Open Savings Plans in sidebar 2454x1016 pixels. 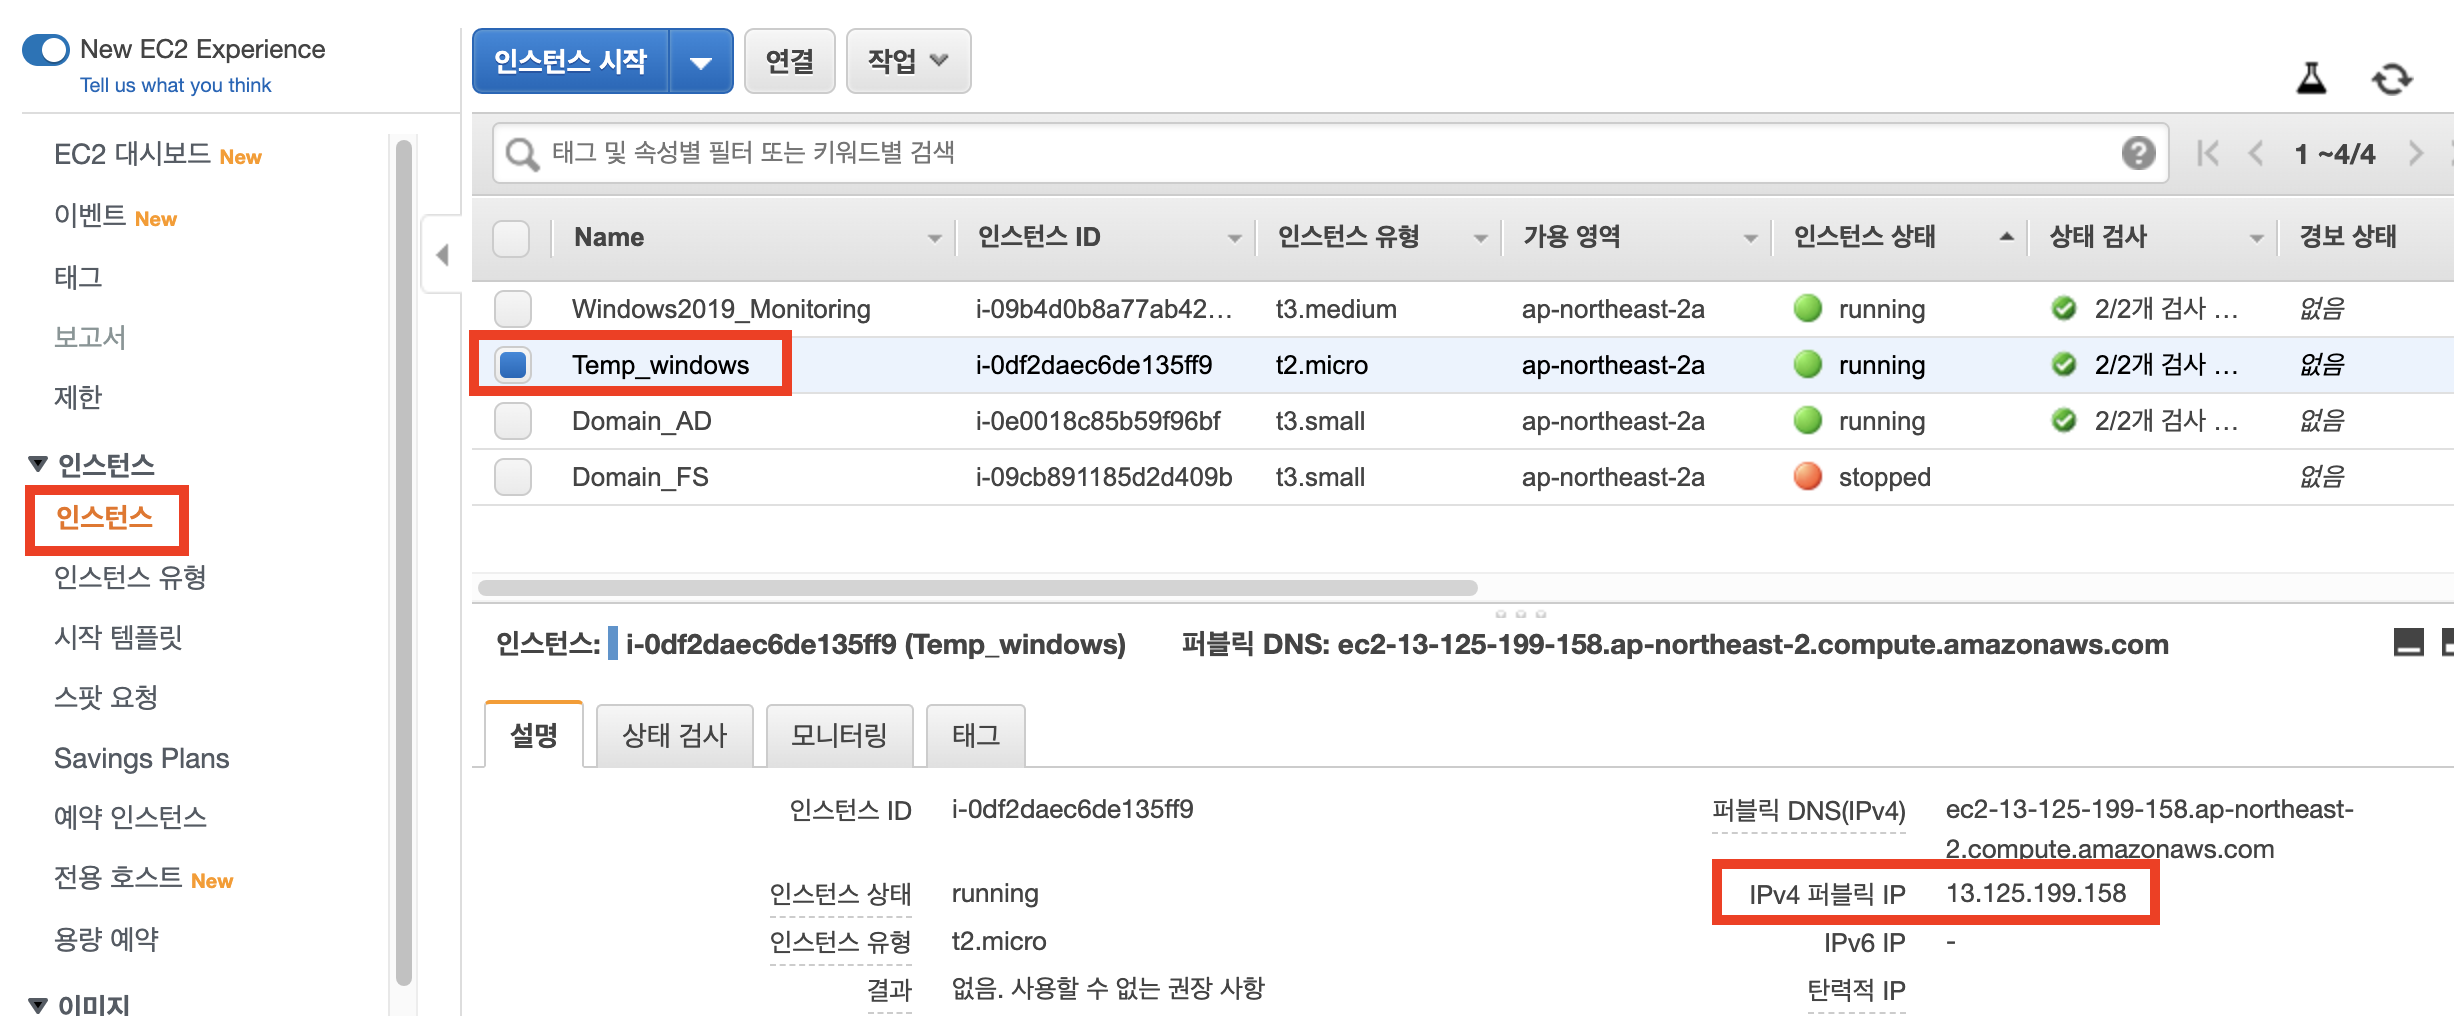[141, 758]
